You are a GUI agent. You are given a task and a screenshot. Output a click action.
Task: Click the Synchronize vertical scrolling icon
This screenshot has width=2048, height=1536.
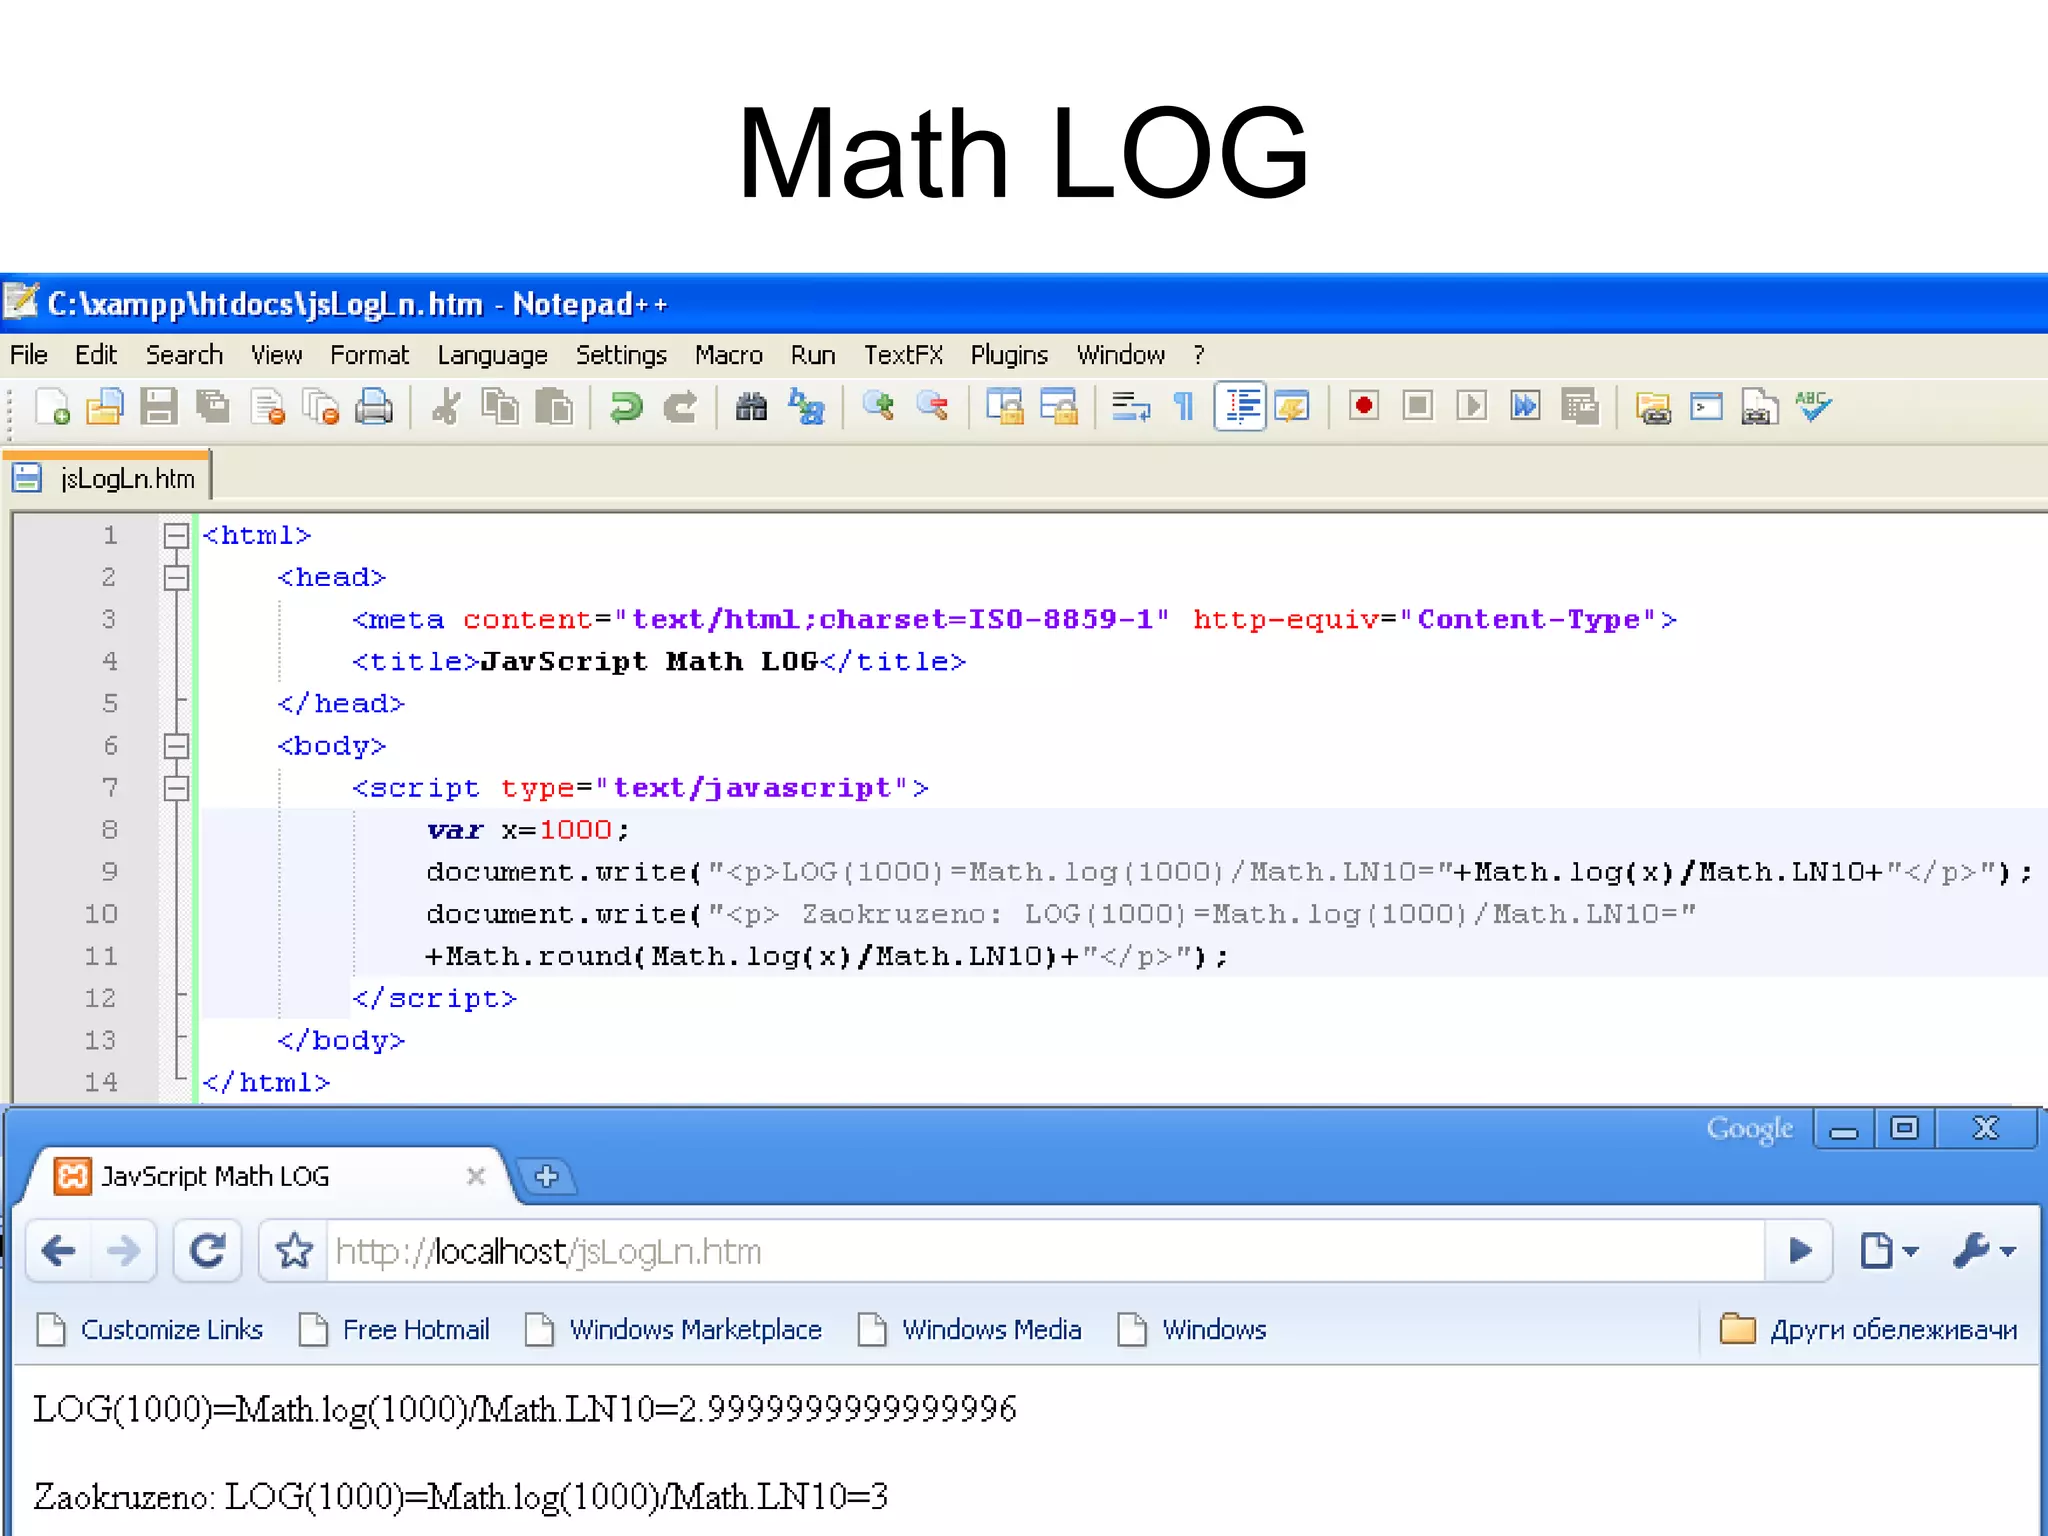tap(1005, 407)
